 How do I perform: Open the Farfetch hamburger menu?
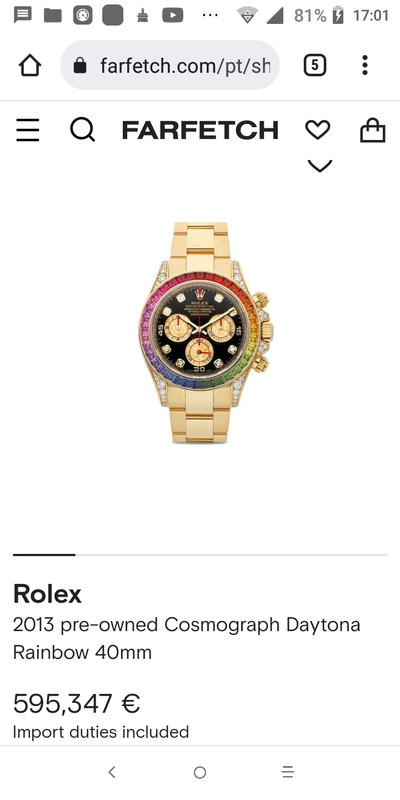(x=28, y=130)
